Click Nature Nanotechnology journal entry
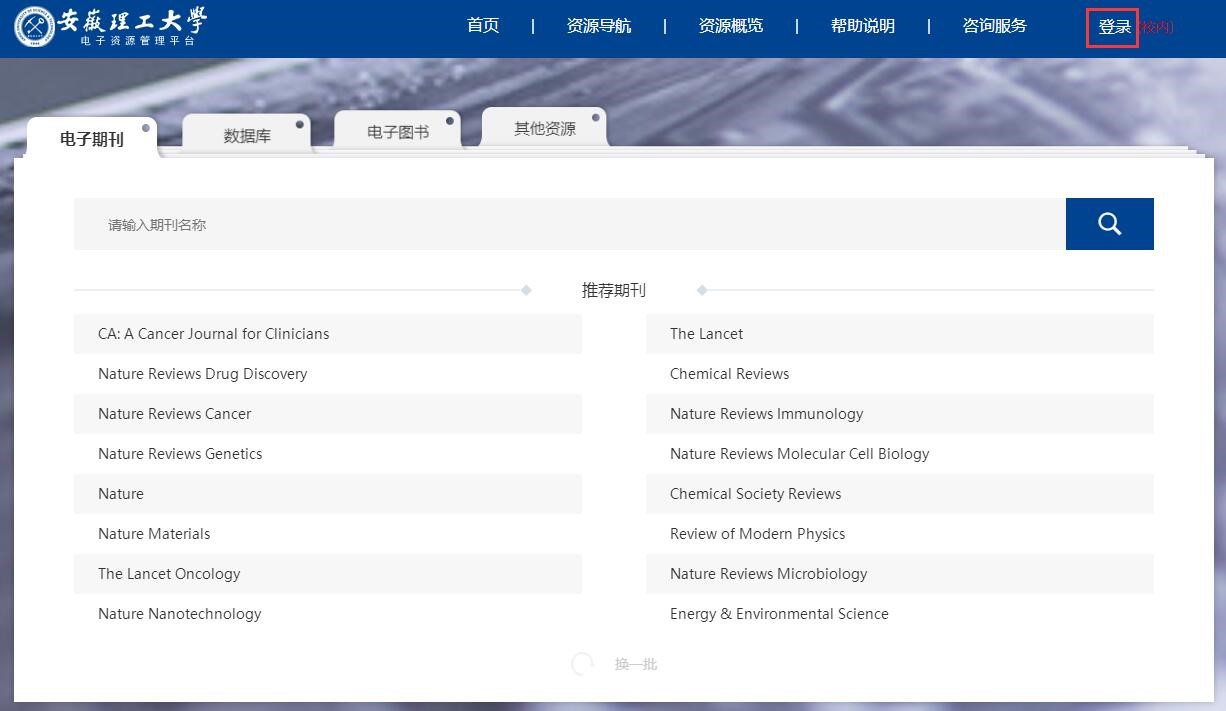Screen dimensions: 1226x711 pos(180,614)
